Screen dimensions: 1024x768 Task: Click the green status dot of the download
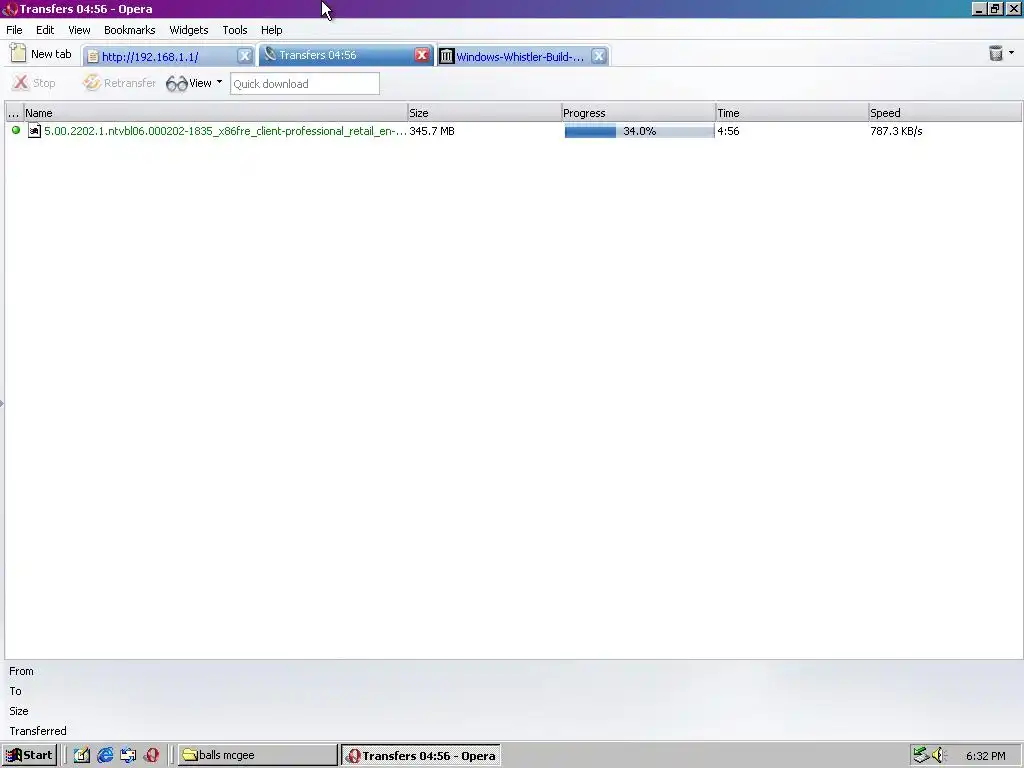(16, 130)
